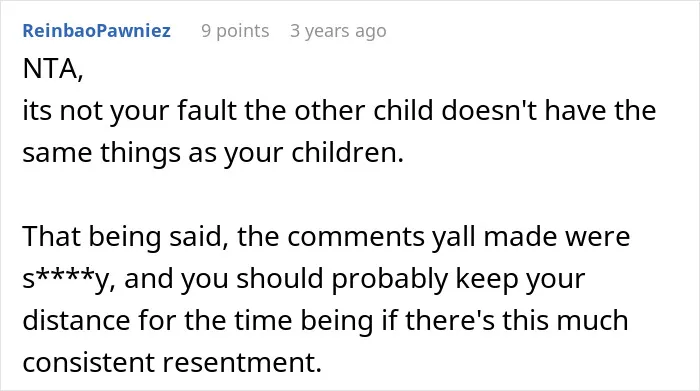Click the phrase "keep your" in the comment
The image size is (700, 391).
pos(520,279)
